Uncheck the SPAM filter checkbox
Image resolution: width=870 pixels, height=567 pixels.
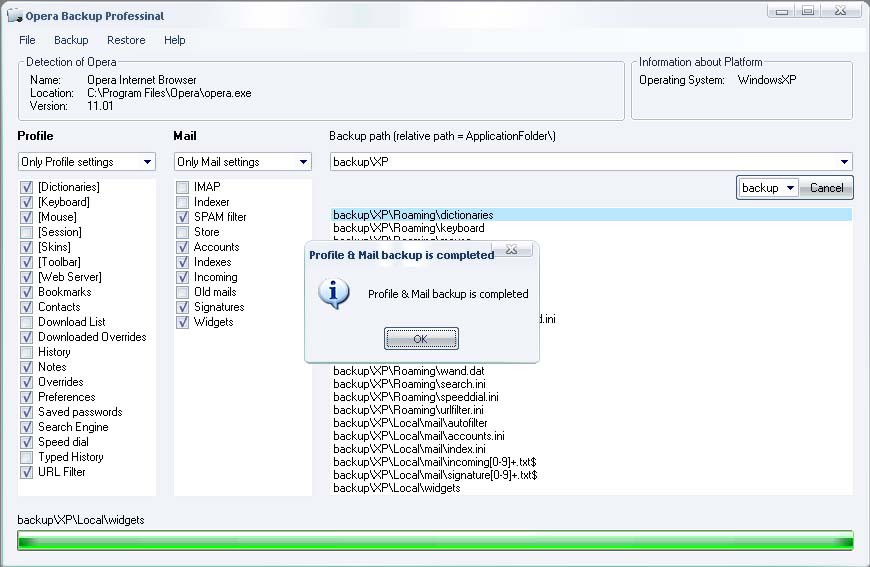[183, 217]
